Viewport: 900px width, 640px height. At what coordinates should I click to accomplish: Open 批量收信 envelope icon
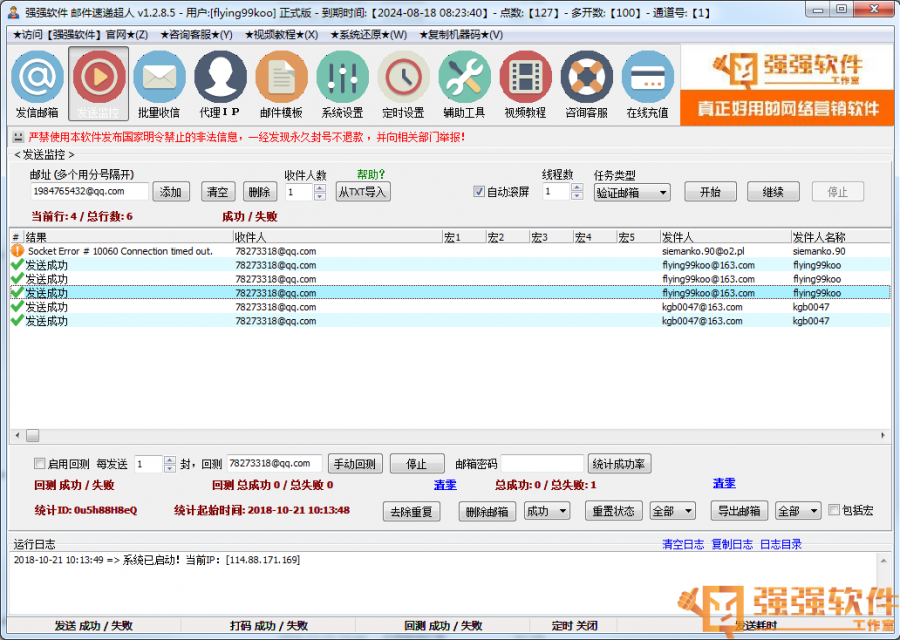pos(160,77)
